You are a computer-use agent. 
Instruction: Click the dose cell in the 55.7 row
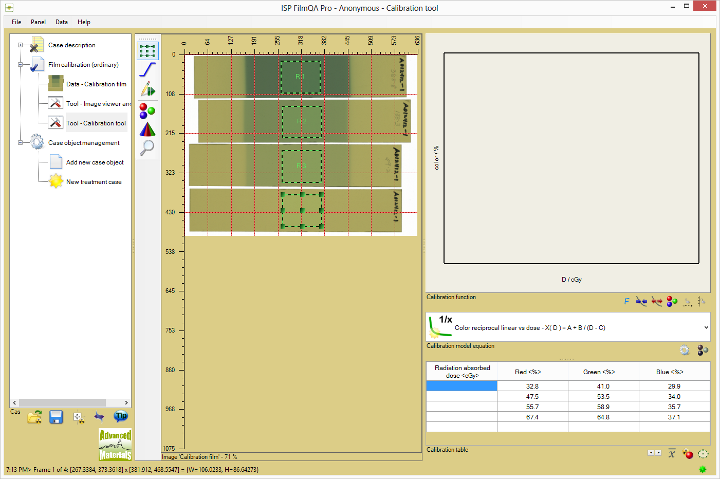click(x=461, y=407)
